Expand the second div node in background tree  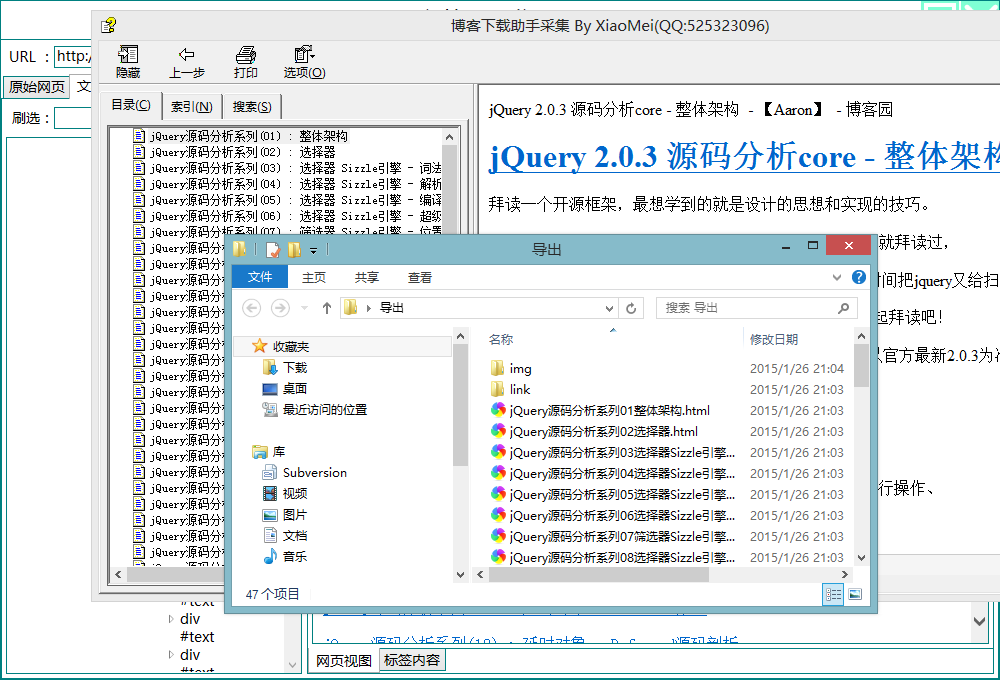click(171, 654)
